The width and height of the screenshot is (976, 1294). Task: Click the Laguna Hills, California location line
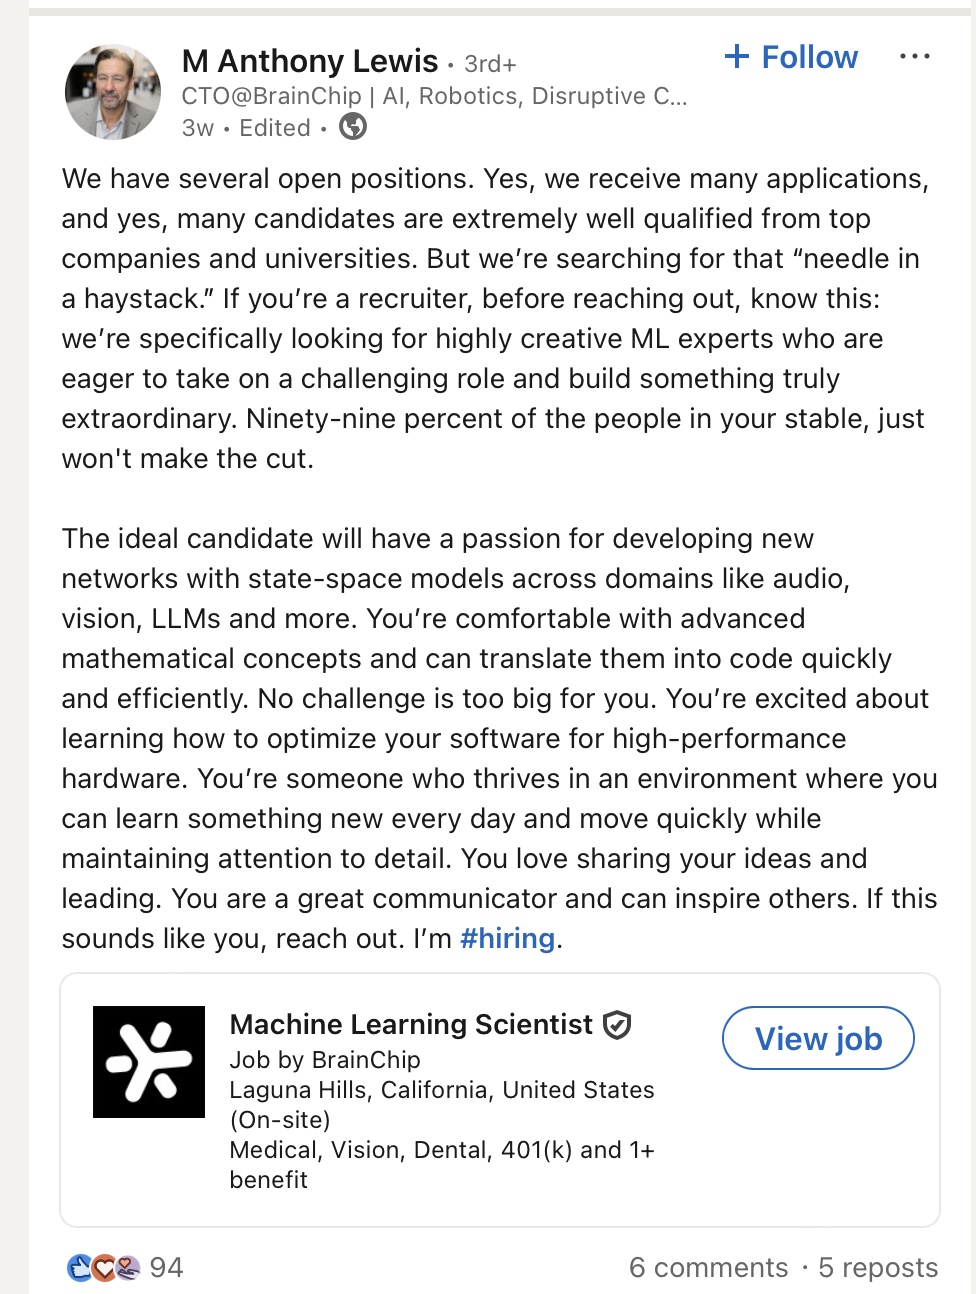click(x=442, y=1090)
